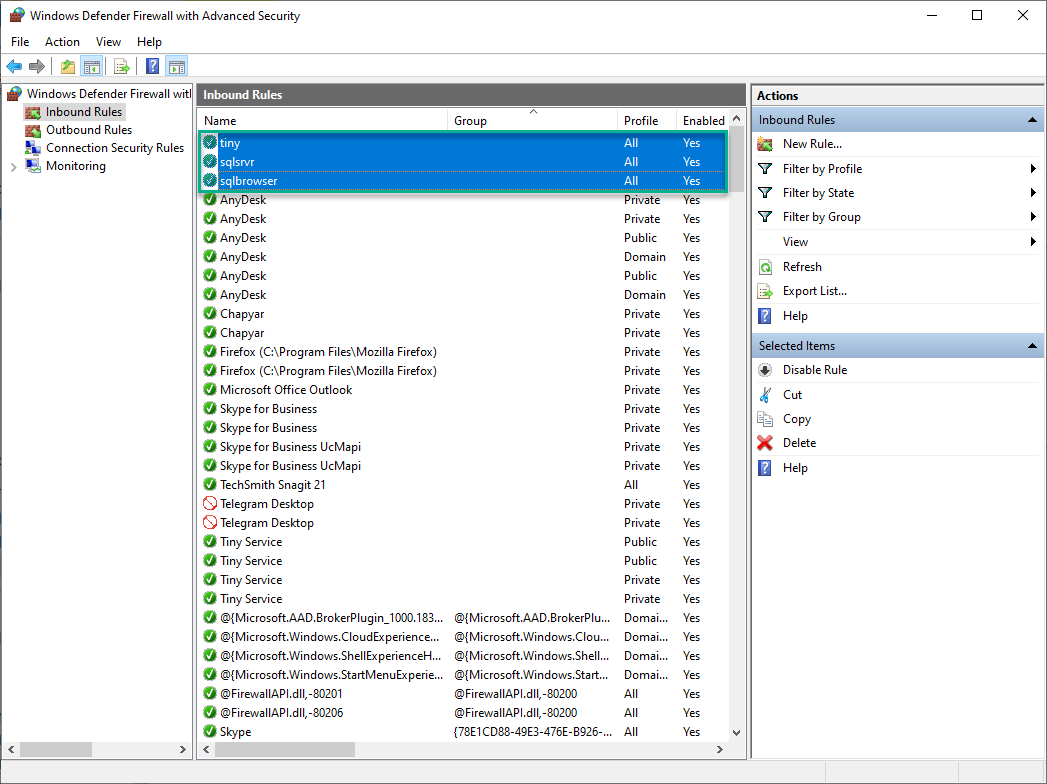Open Help under Selected Items
The image size is (1047, 784).
click(x=795, y=467)
